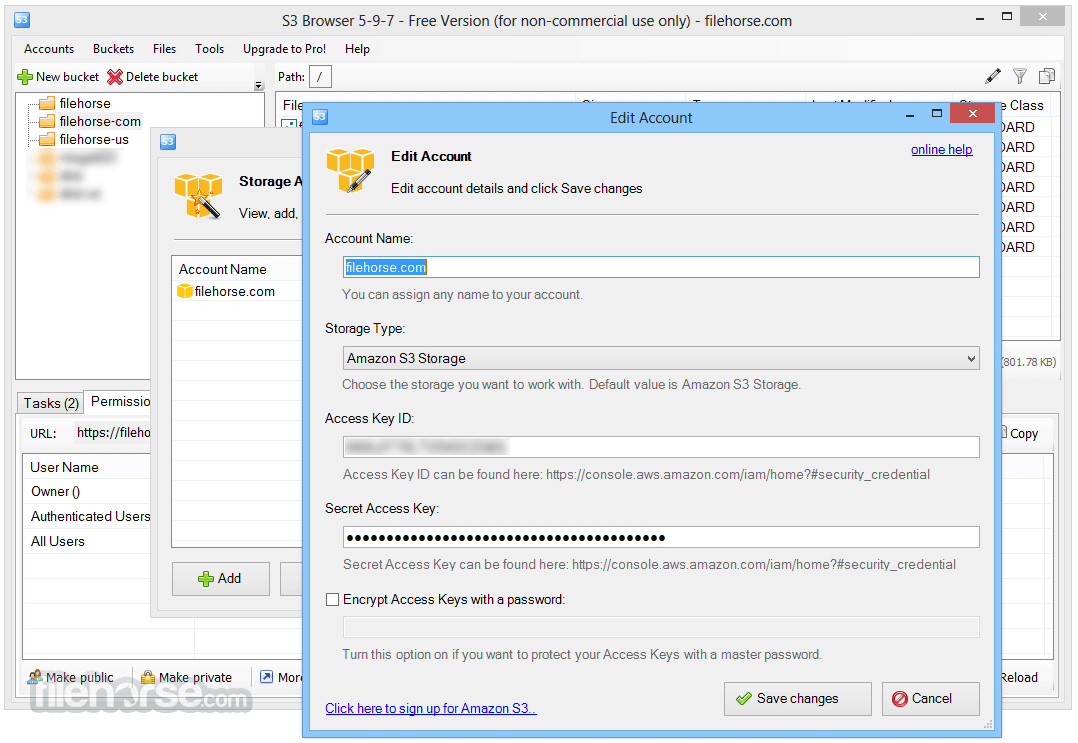
Task: Click the New bucket toolbar button
Action: [58, 77]
